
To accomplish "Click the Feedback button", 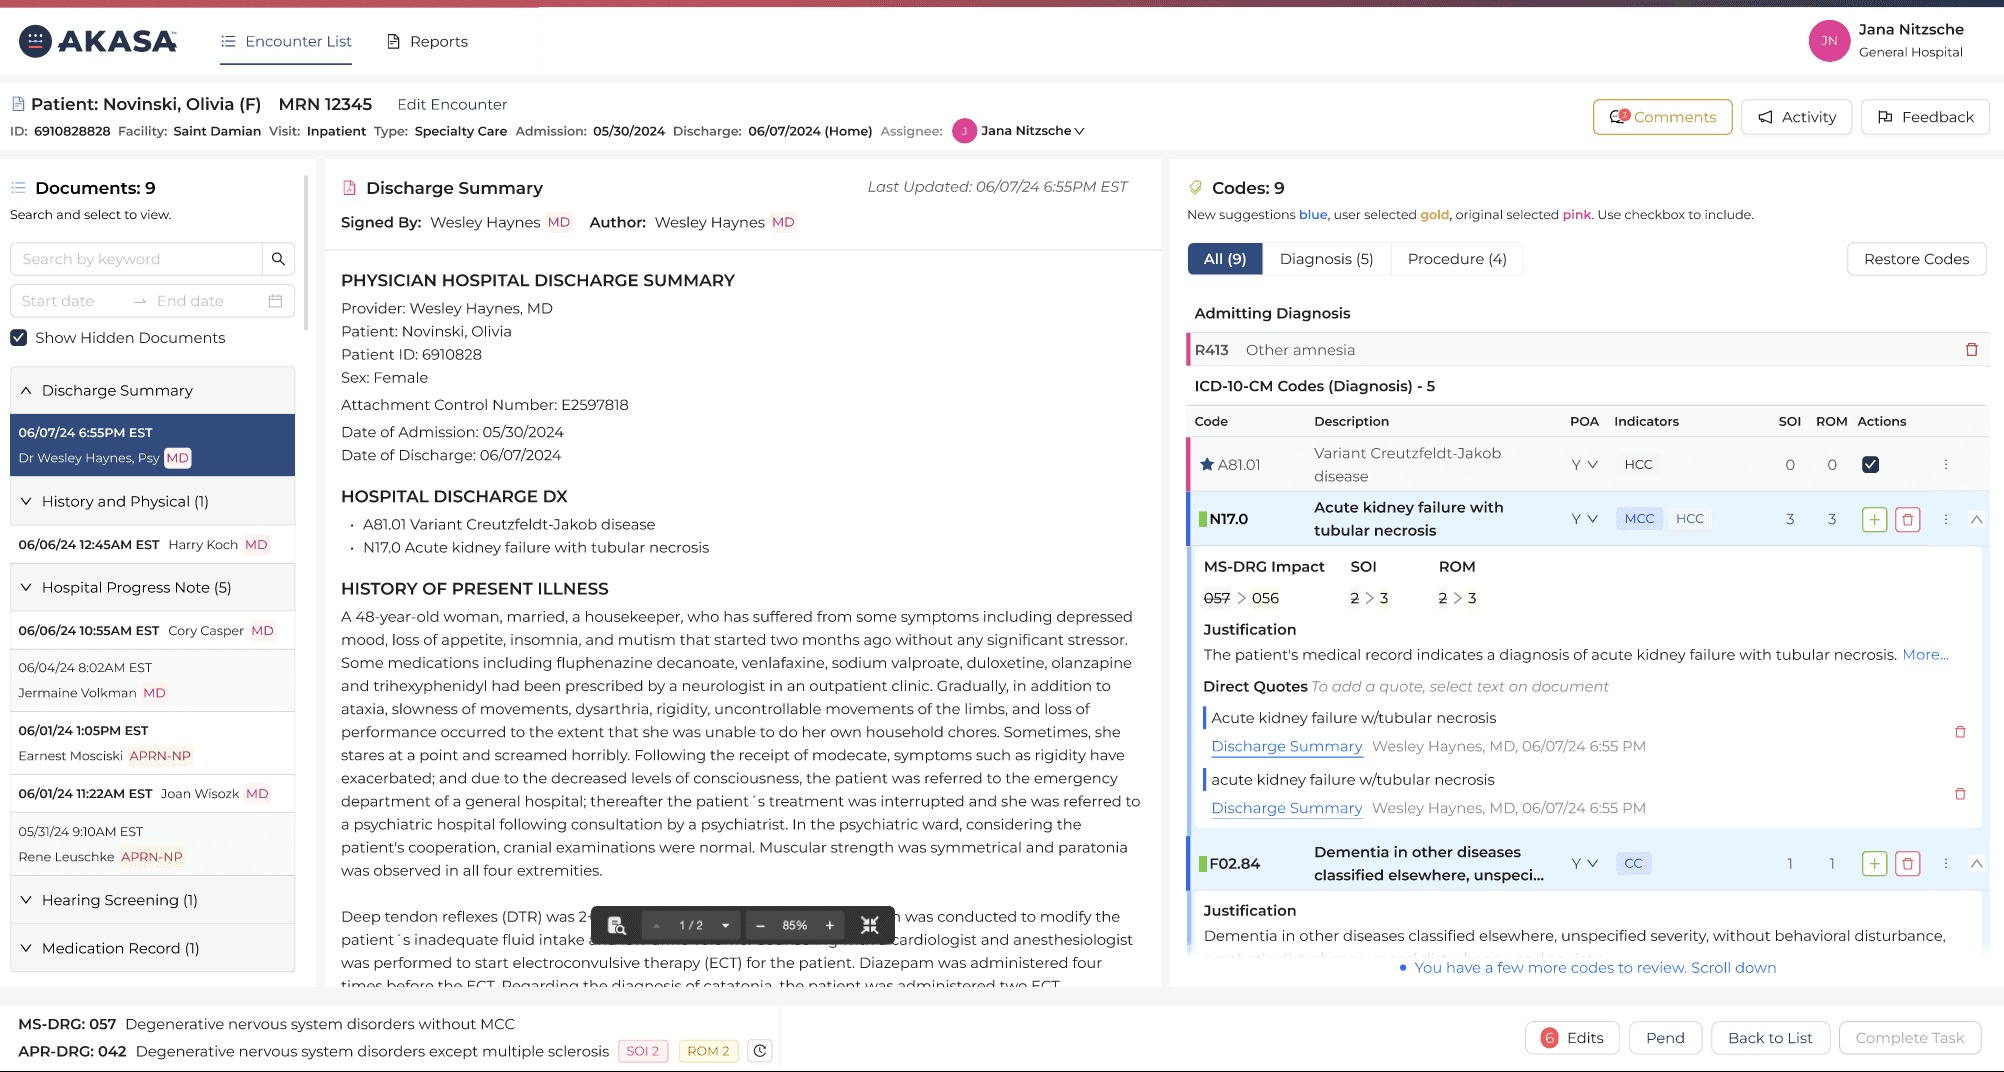I will 1925,117.
